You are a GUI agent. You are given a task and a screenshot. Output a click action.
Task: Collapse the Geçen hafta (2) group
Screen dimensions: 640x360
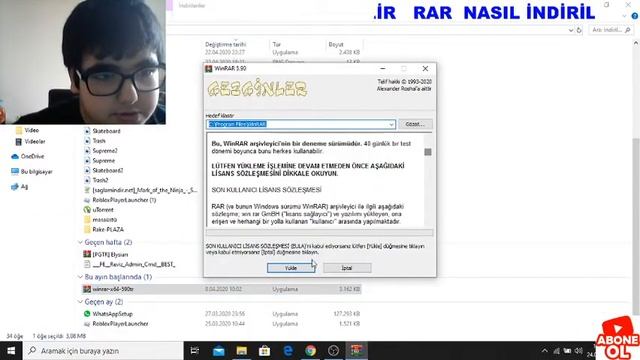(x=80, y=242)
